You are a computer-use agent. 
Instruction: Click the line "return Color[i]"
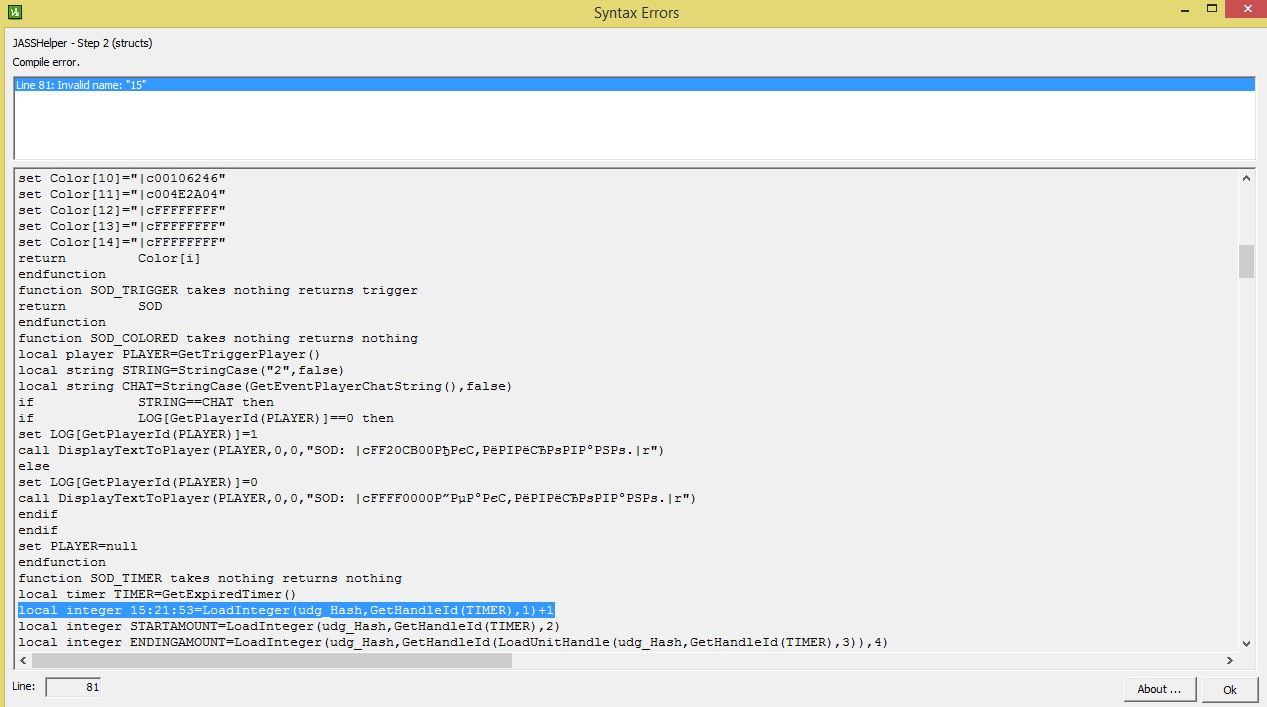pos(110,258)
